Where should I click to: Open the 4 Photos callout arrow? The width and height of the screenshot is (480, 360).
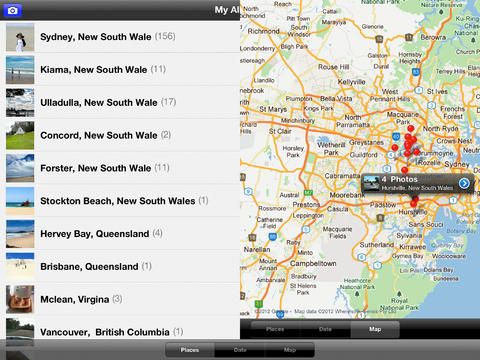[x=464, y=183]
